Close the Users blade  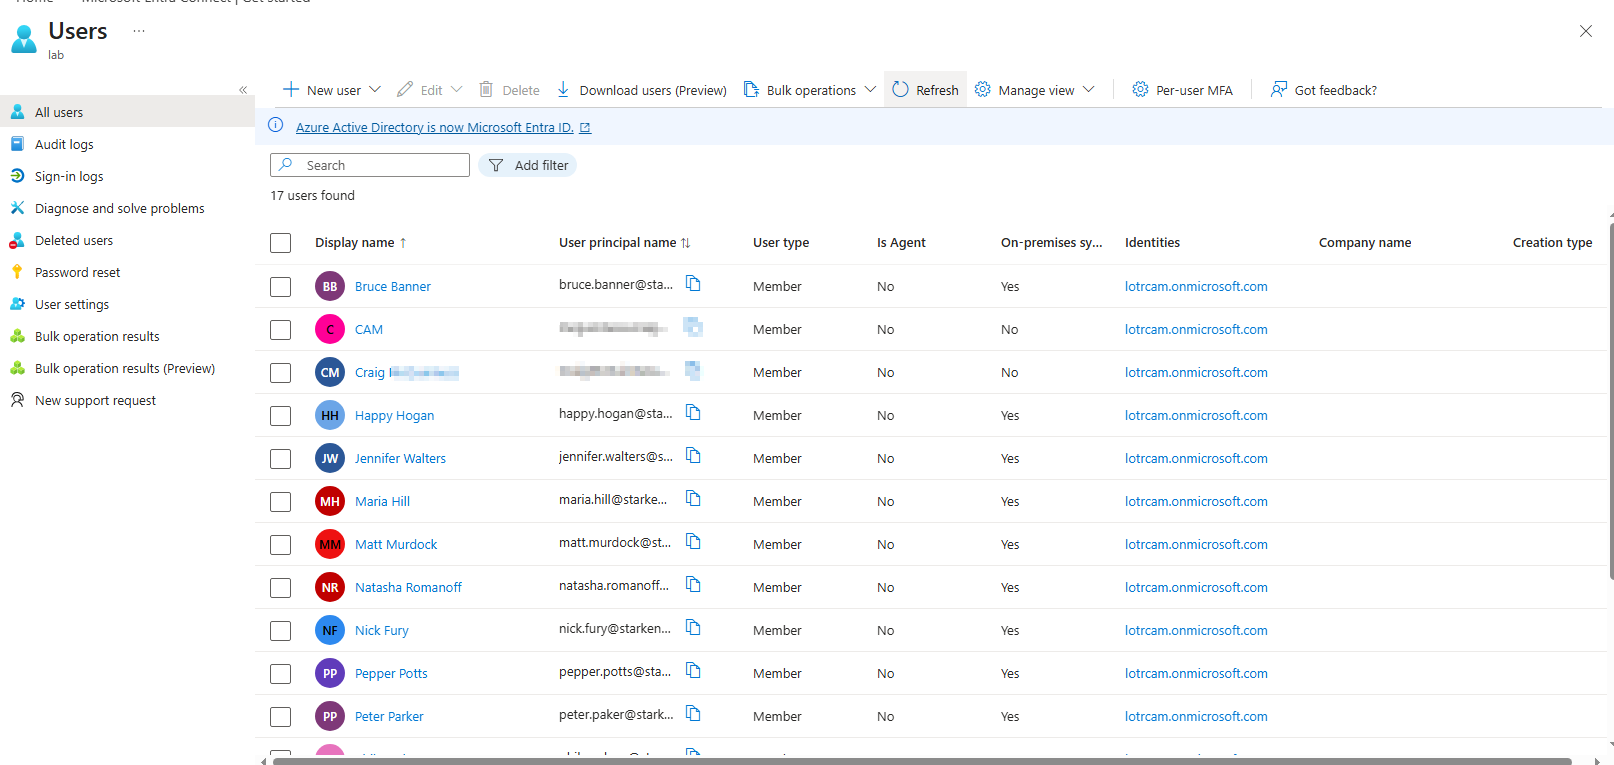pyautogui.click(x=1586, y=31)
